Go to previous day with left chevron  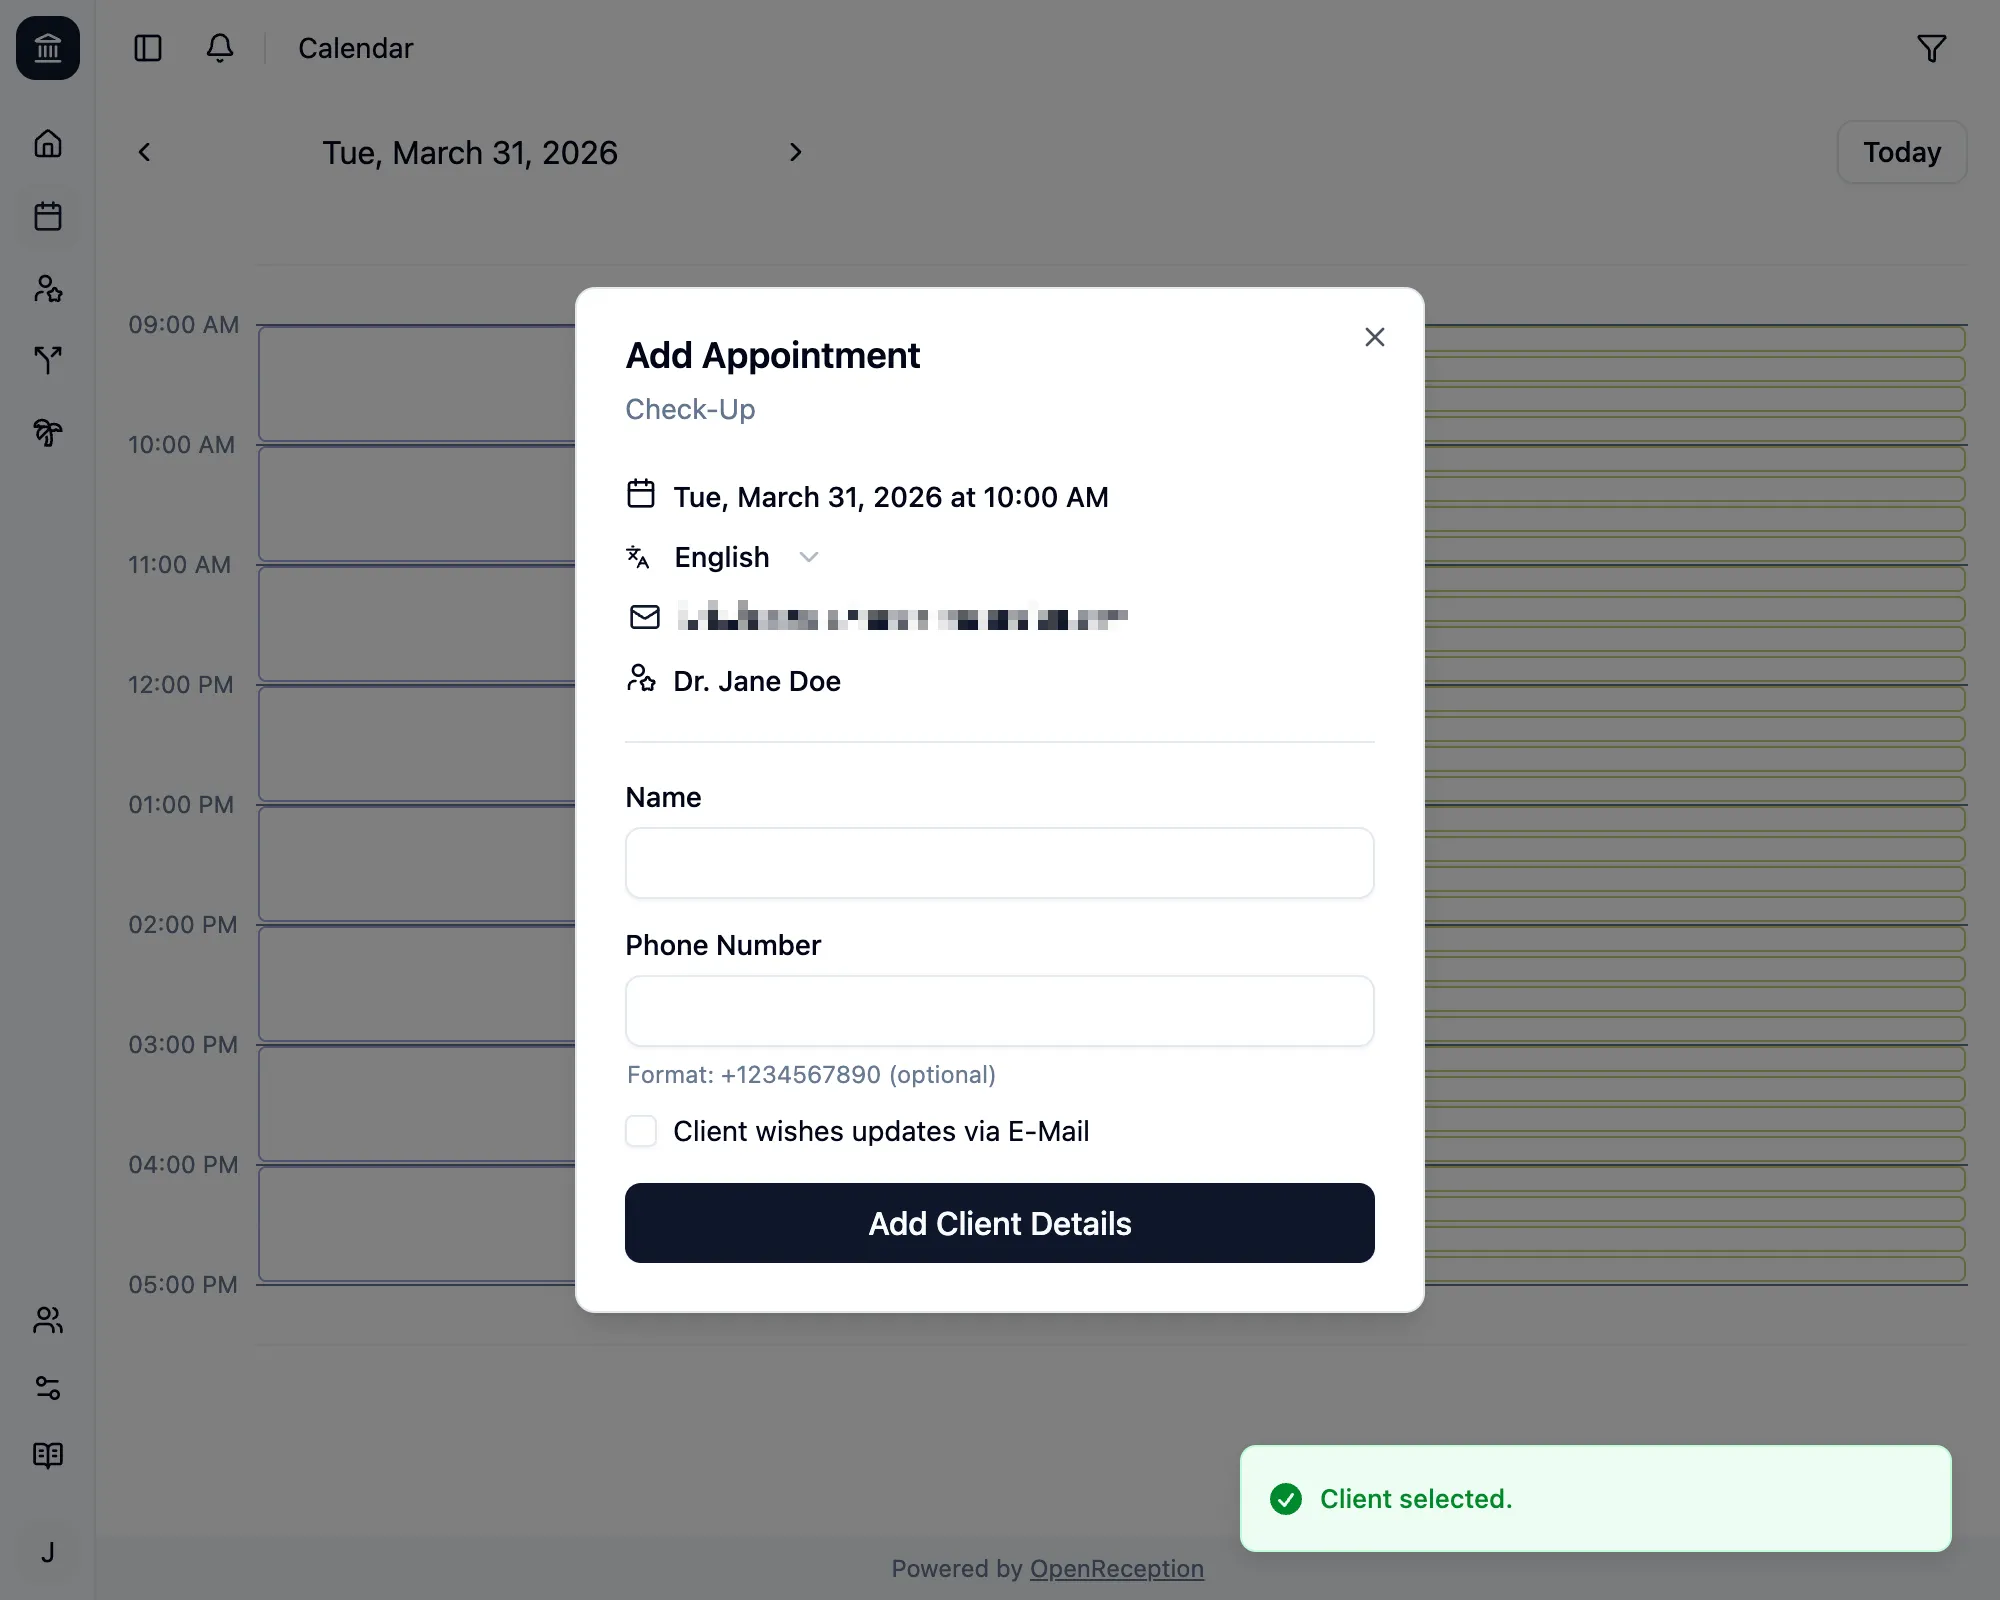[x=145, y=152]
